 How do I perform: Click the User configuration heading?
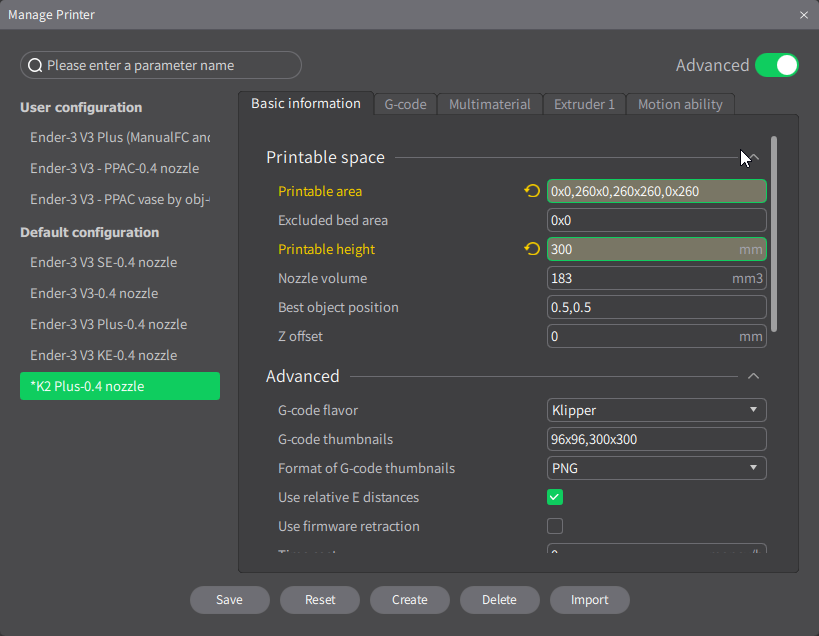[81, 108]
